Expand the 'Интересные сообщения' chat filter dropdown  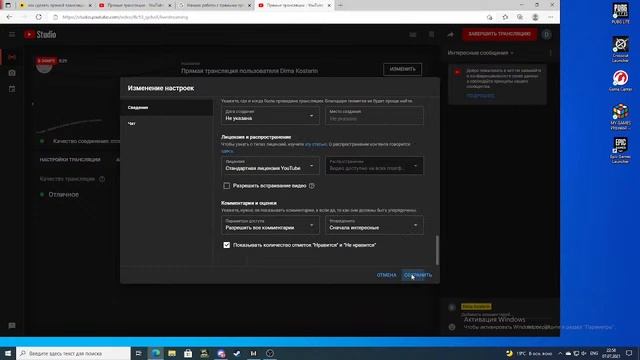click(x=480, y=53)
